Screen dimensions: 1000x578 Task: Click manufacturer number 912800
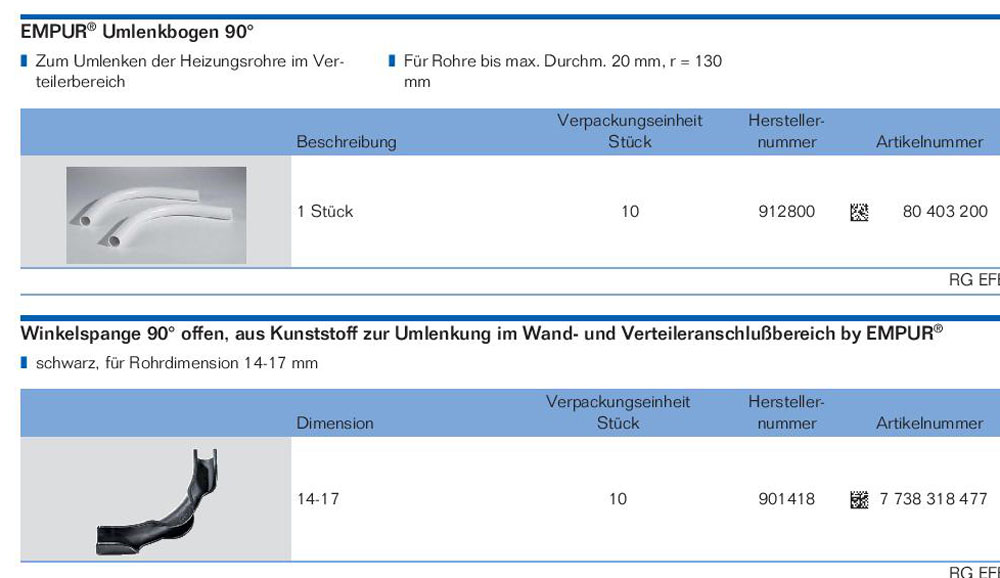786,211
